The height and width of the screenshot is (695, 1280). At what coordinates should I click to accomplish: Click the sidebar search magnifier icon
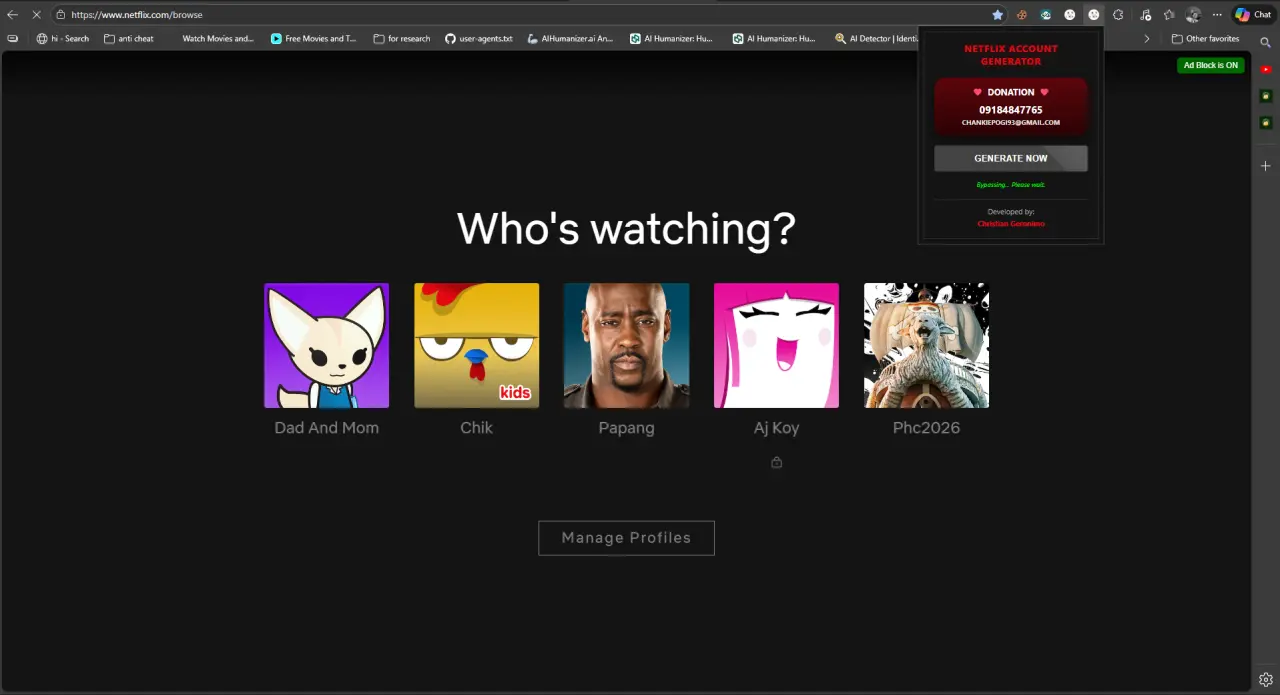tap(1265, 43)
